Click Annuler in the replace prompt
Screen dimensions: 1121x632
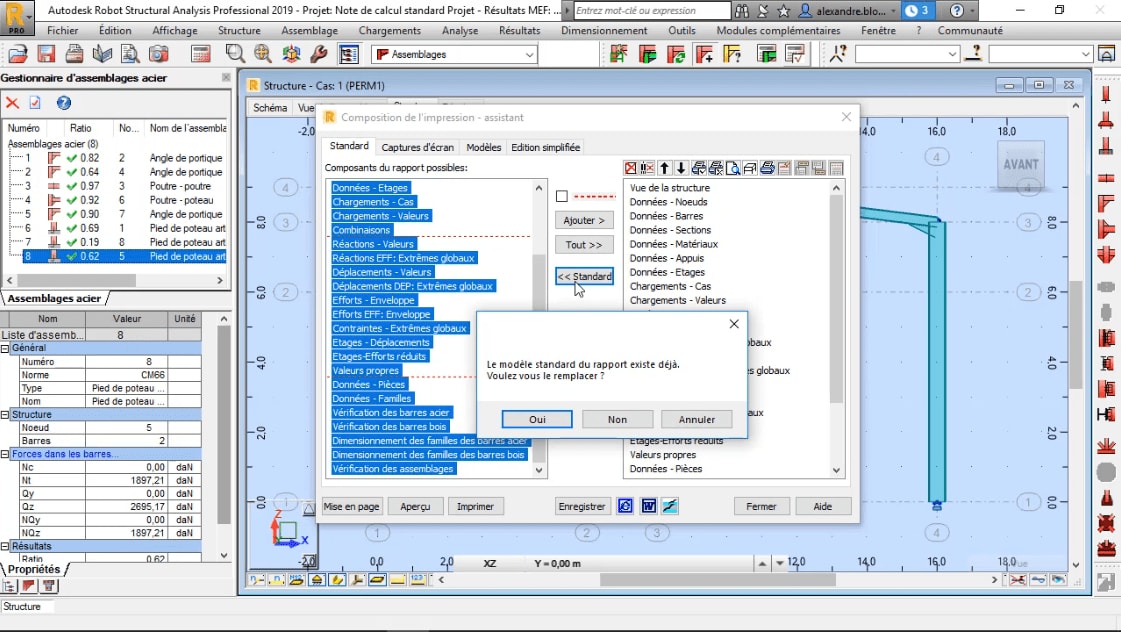point(697,420)
